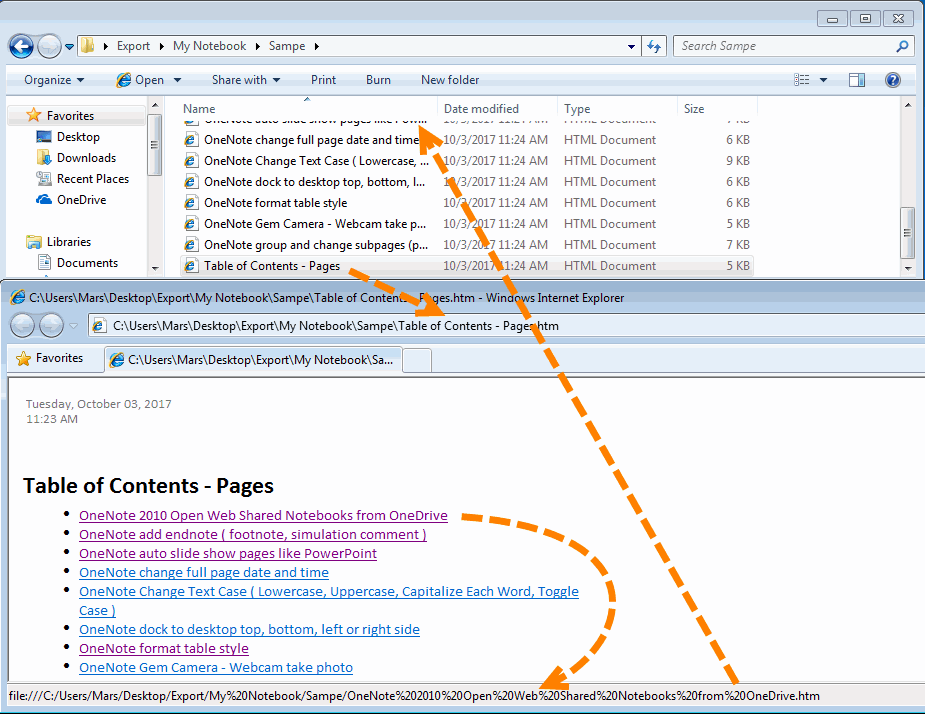Screen dimensions: 925x714
Task: Click the My Notebook breadcrumb segment
Action: click(209, 46)
